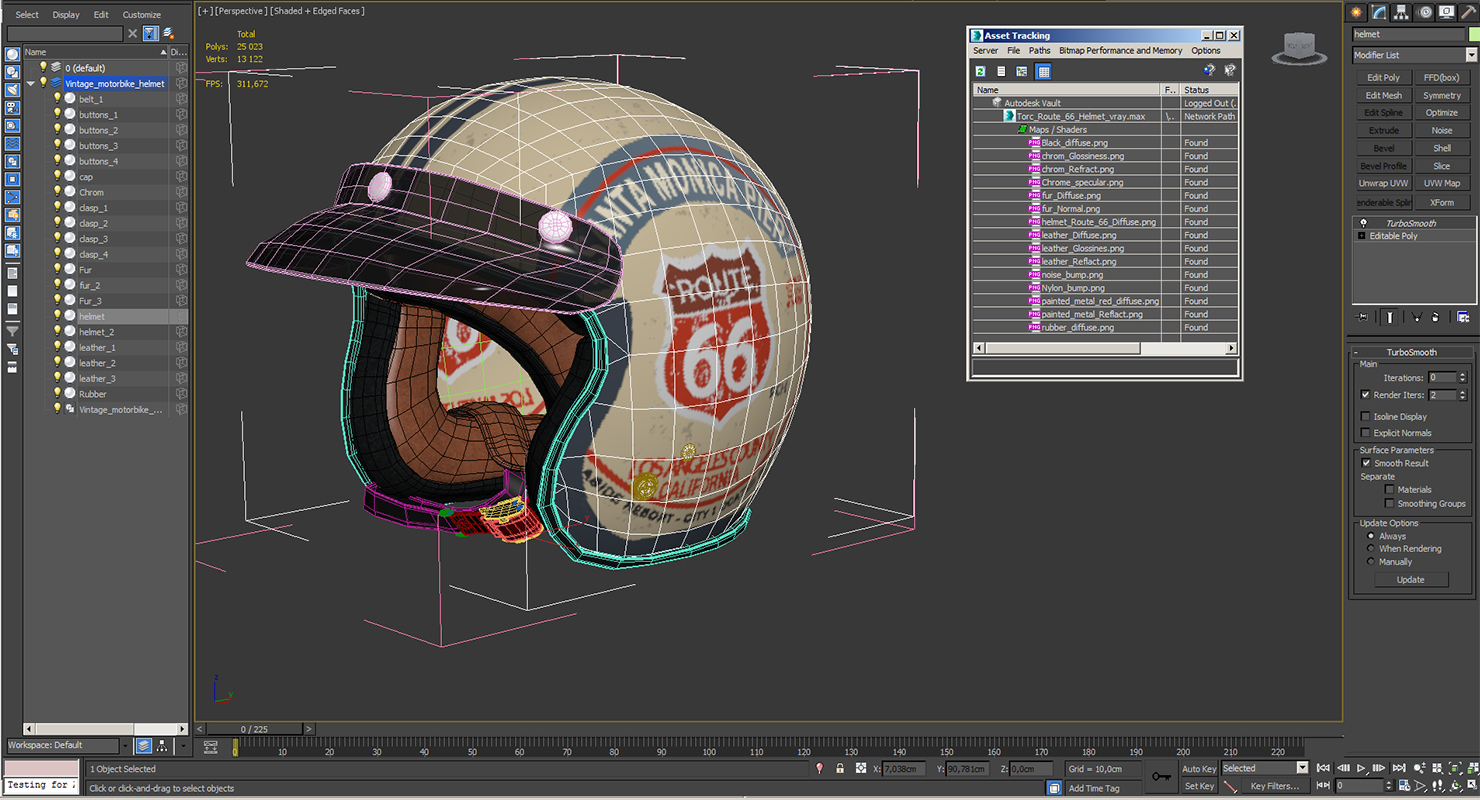1480x800 pixels.
Task: Open Configure Modifier Sets icon
Action: pyautogui.click(x=1463, y=317)
